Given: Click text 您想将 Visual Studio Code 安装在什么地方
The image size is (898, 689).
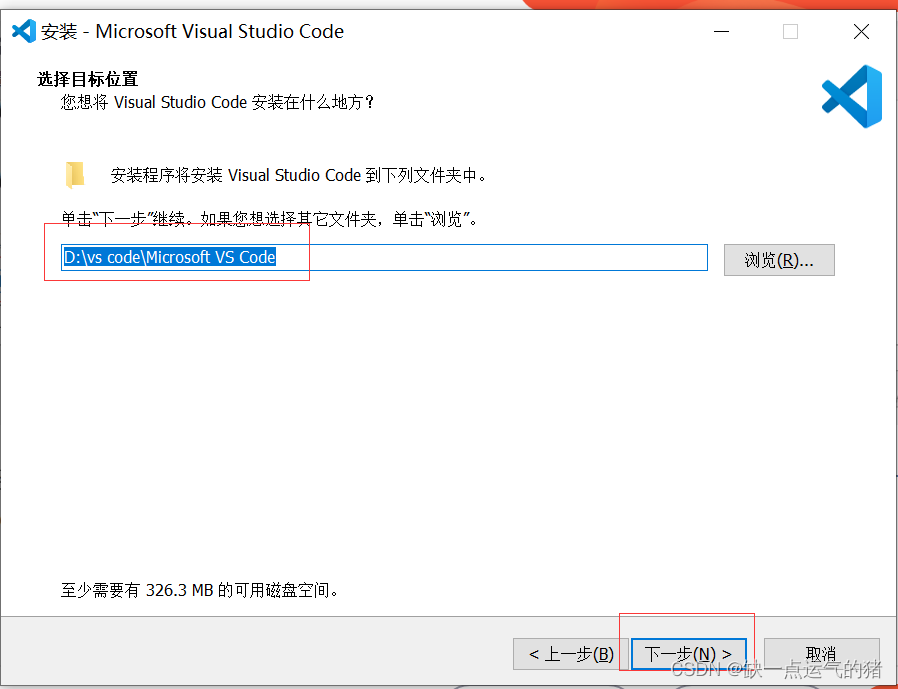Looking at the screenshot, I should (217, 103).
